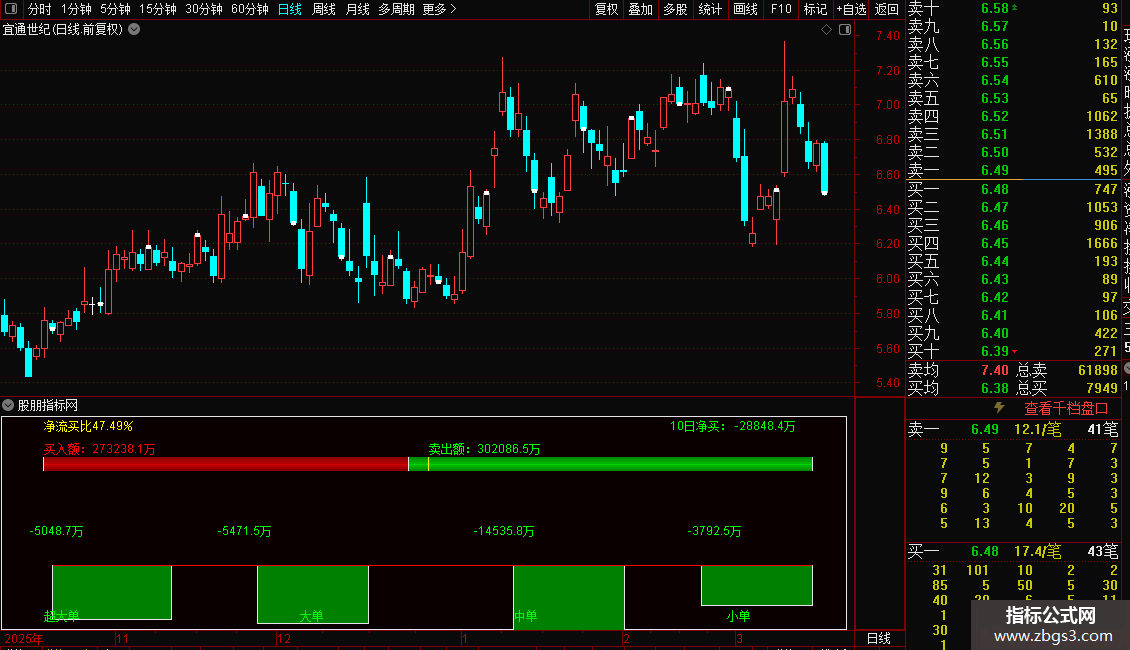Click 买一 price 6.48 in order book
The image size is (1130, 650).
(x=995, y=189)
